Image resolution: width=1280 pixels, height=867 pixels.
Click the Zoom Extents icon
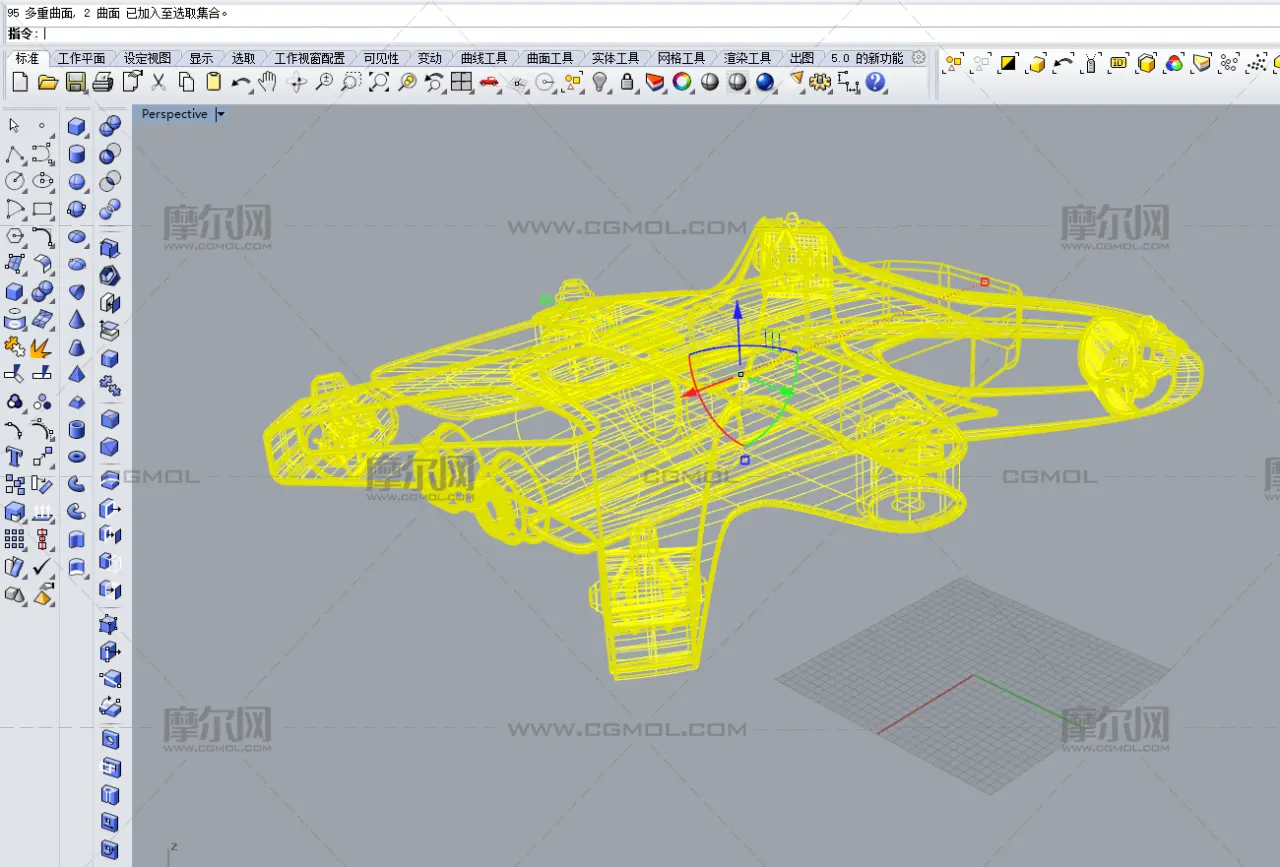point(378,82)
